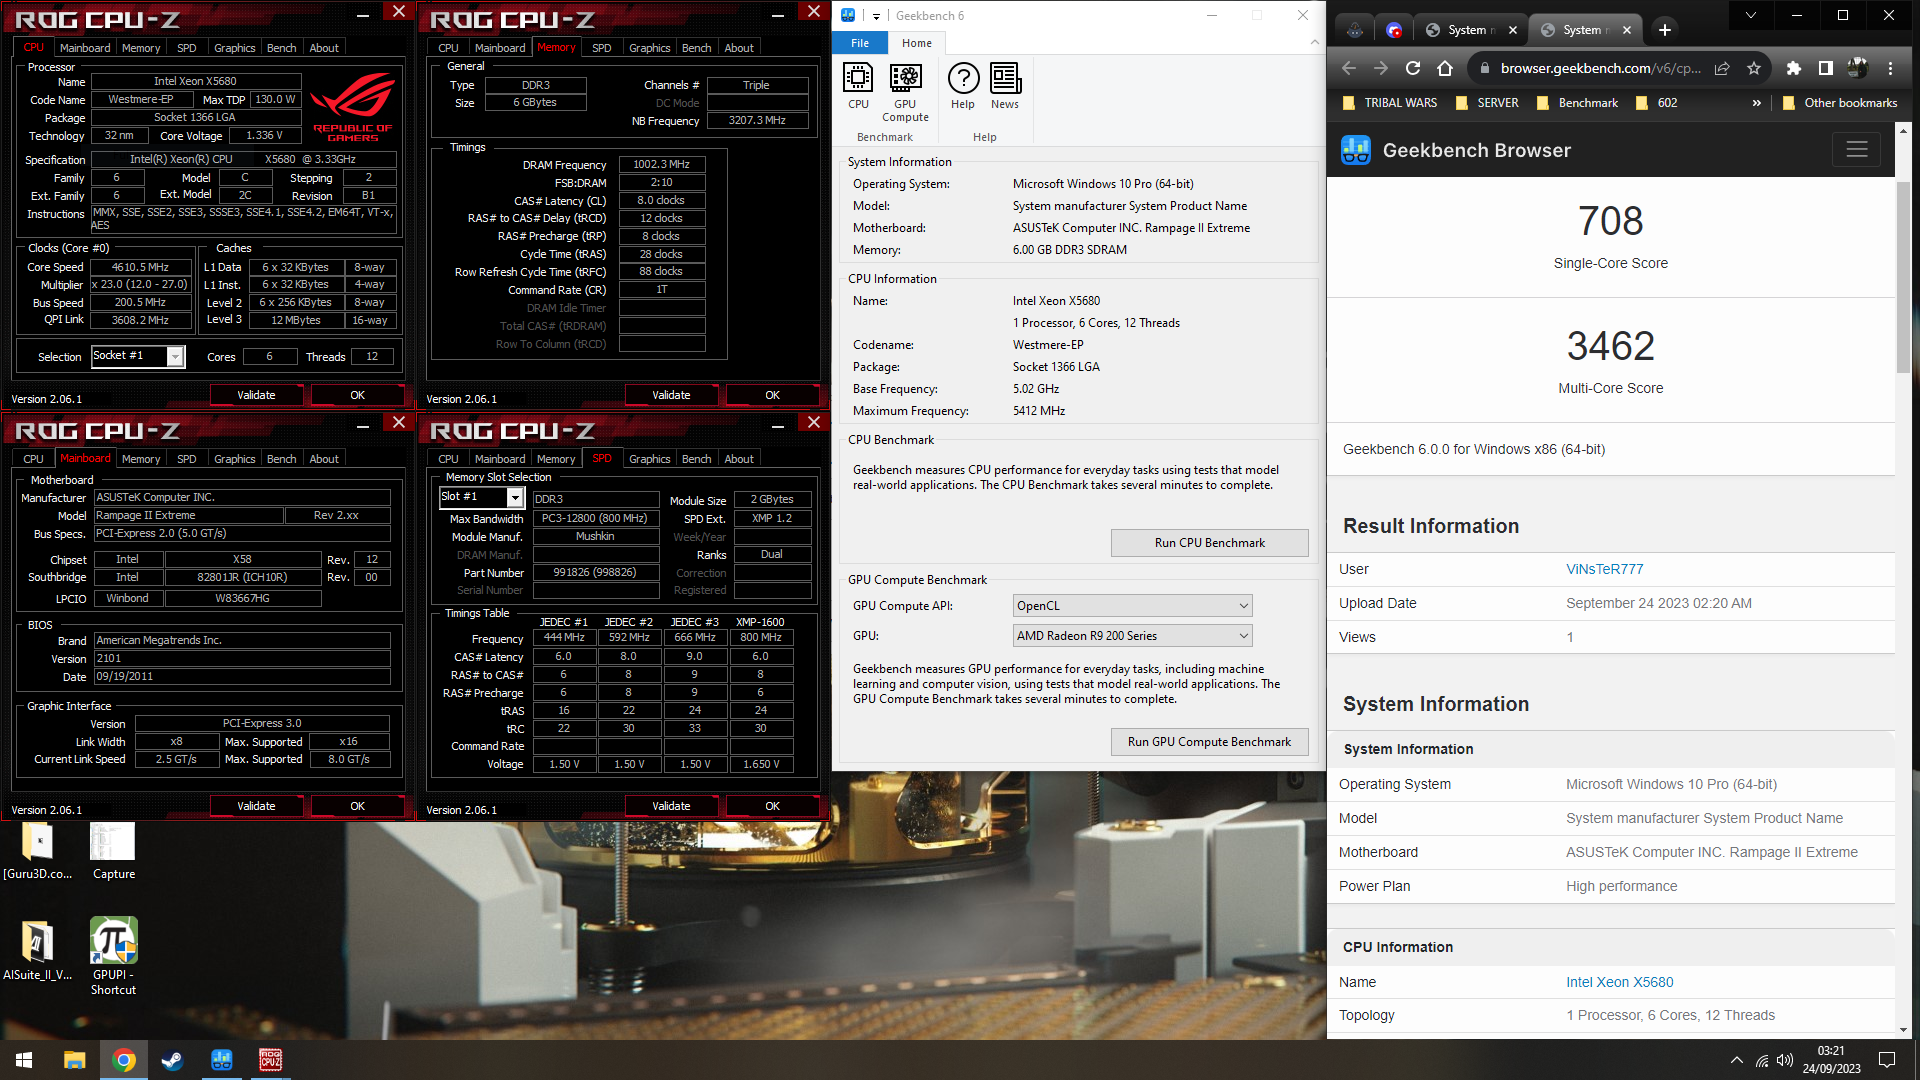Click Validate in the CPU tab CPU-Z window

click(256, 395)
